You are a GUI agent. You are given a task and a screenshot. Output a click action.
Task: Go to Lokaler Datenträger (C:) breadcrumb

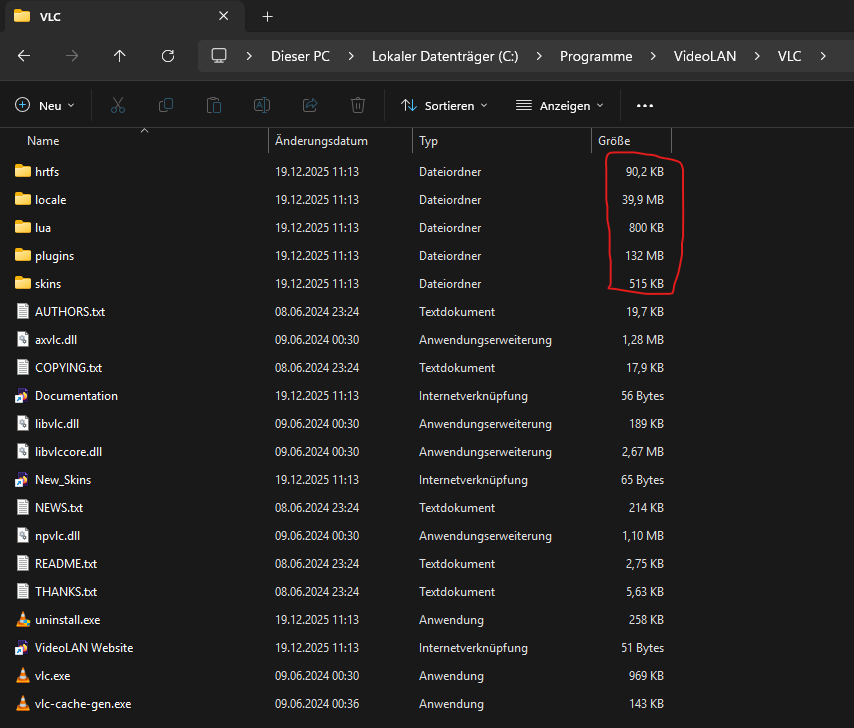pyautogui.click(x=445, y=56)
